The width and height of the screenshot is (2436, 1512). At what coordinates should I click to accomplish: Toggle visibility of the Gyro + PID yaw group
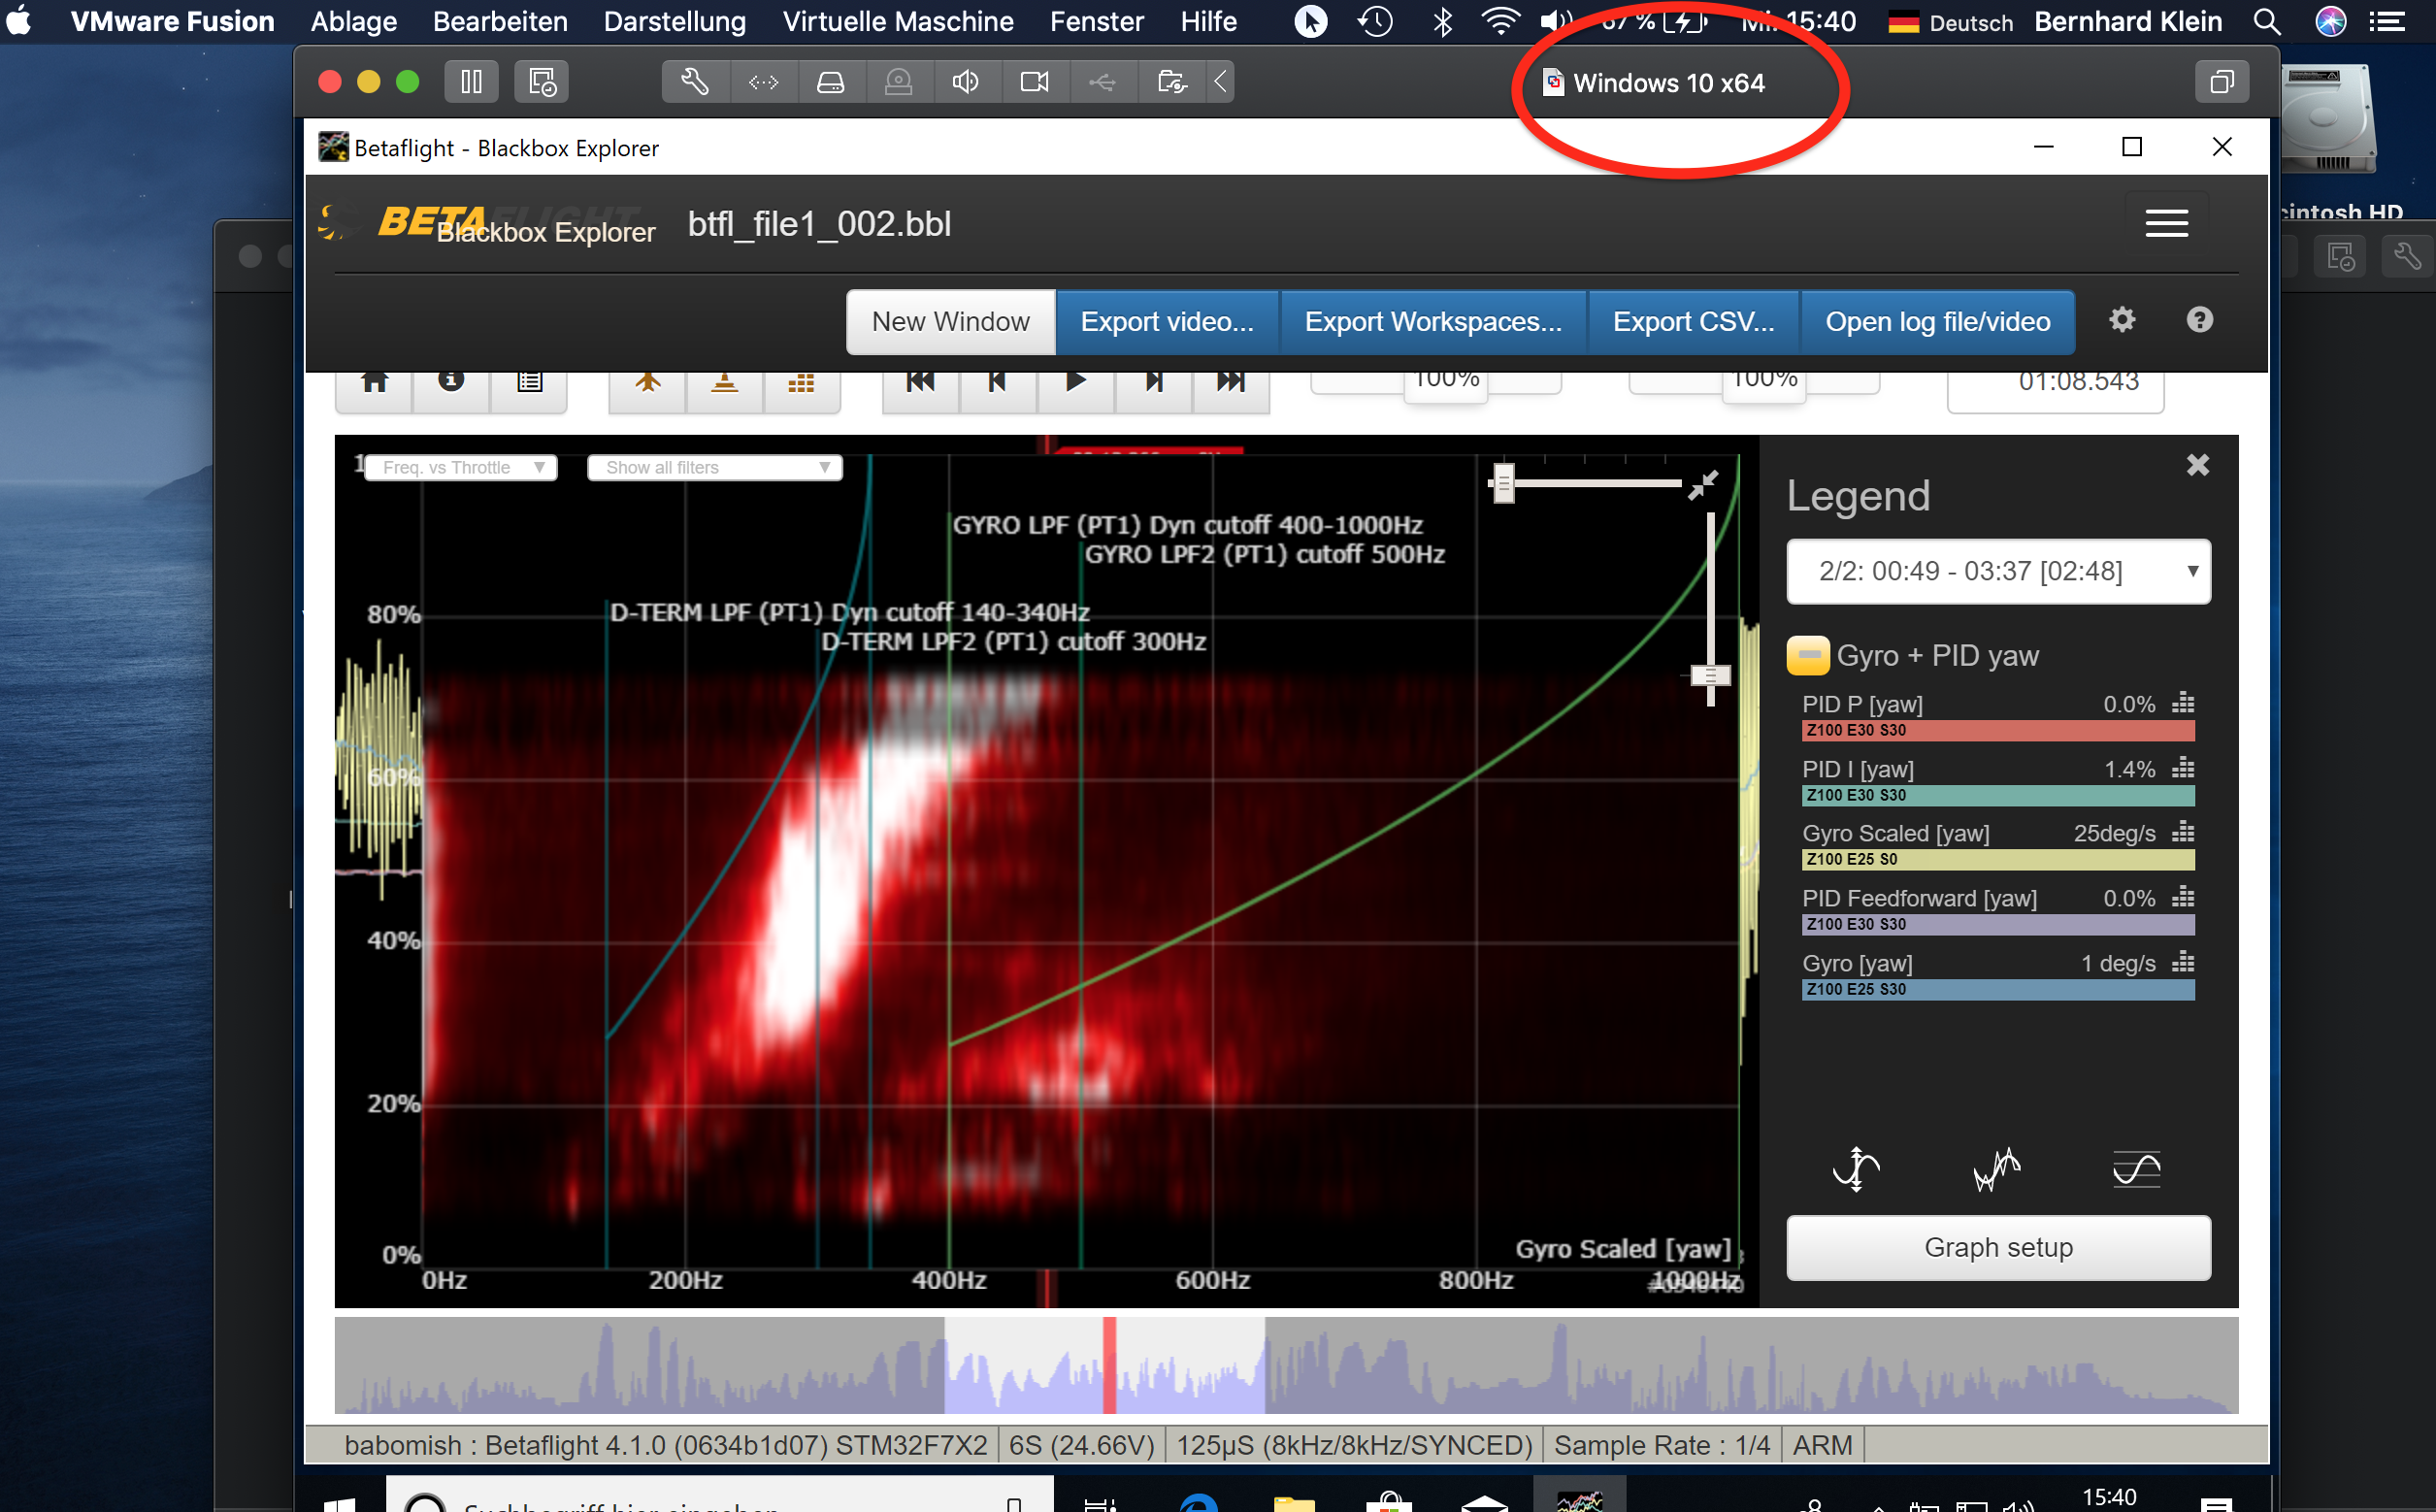coord(1809,655)
